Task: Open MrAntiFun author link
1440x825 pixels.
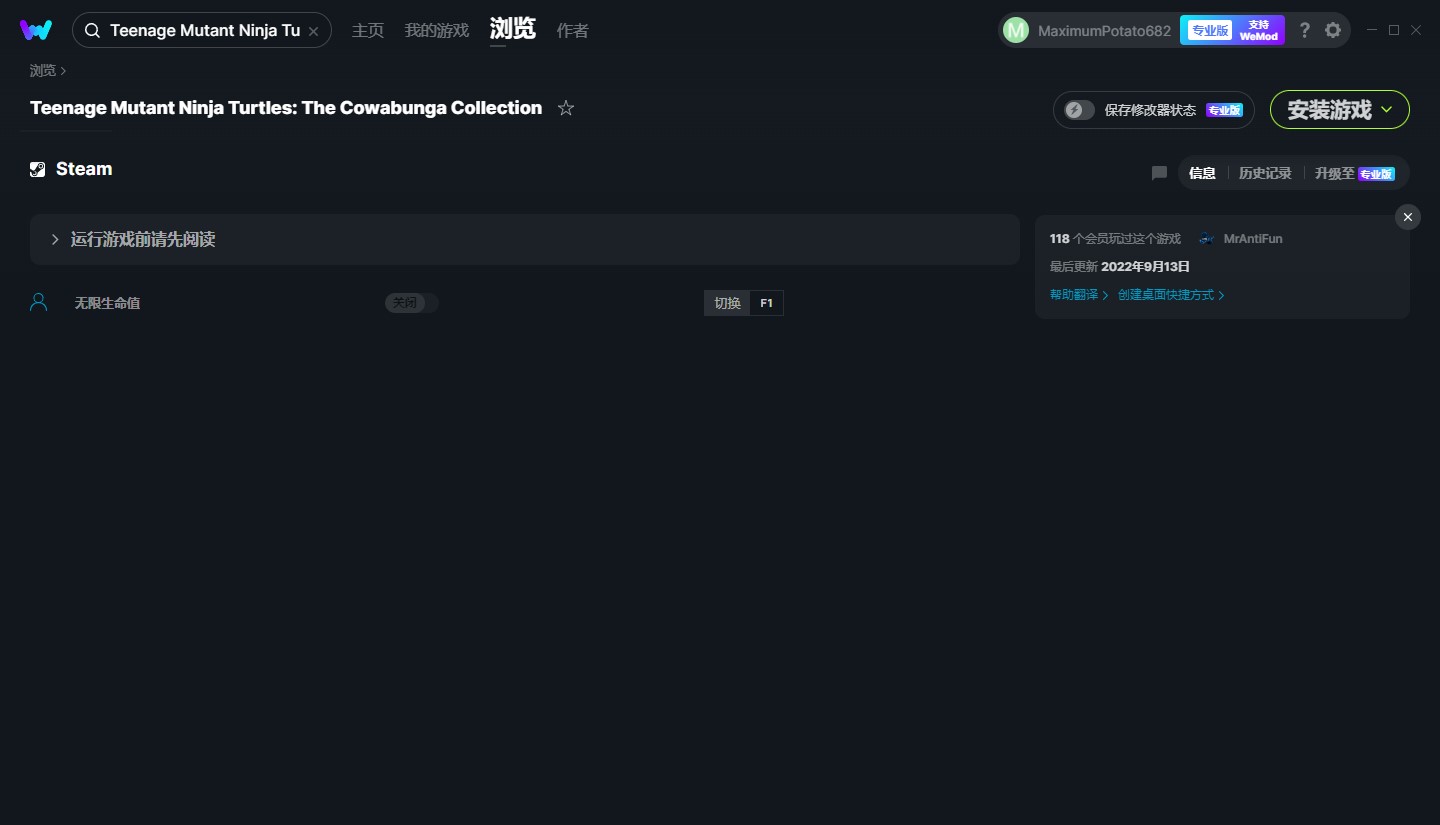Action: click(1253, 239)
